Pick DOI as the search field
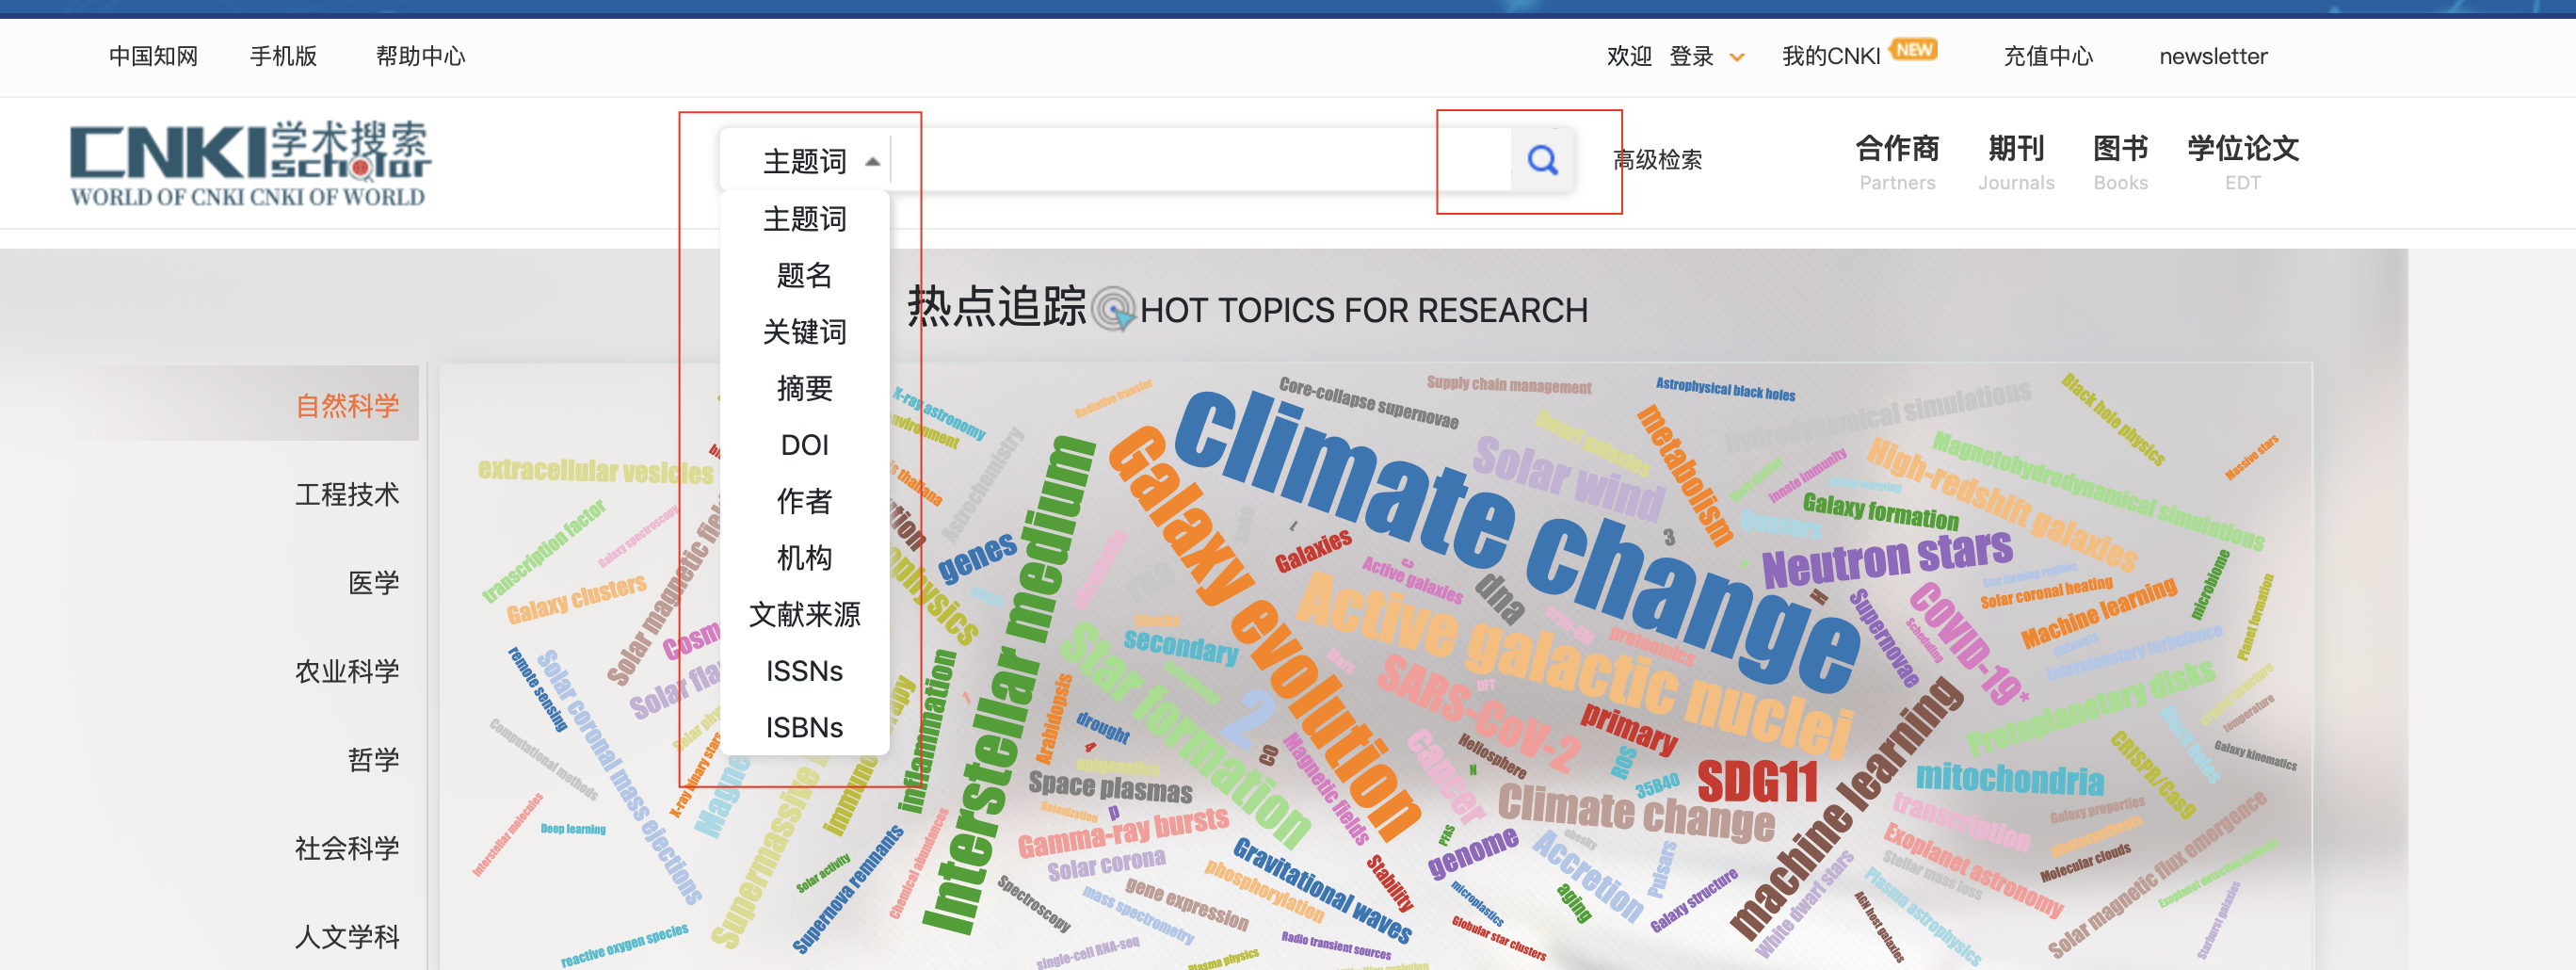Screen dimensions: 2576x970 click(x=804, y=445)
